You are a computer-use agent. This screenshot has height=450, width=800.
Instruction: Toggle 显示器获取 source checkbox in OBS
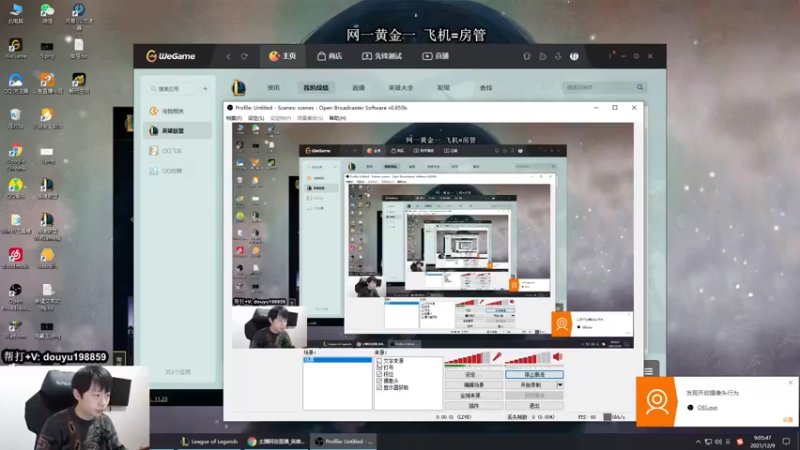click(379, 387)
